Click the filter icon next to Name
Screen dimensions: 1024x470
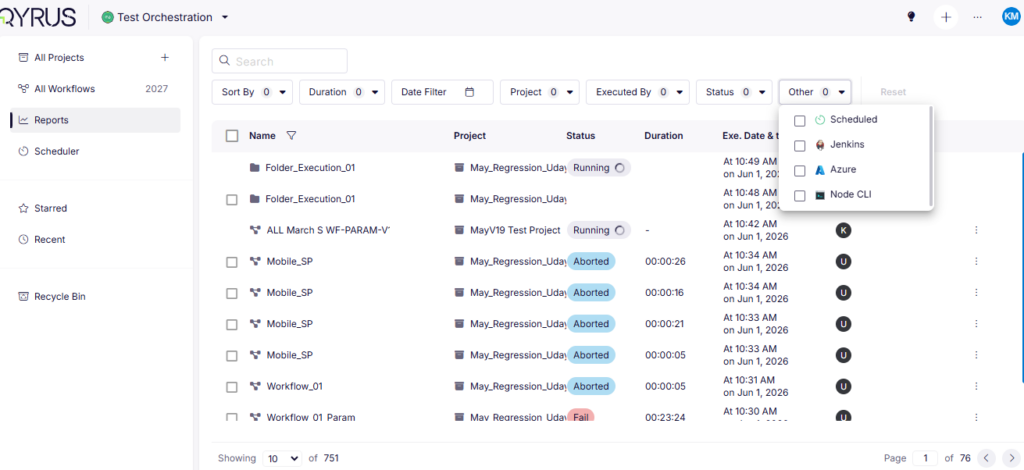coord(291,136)
